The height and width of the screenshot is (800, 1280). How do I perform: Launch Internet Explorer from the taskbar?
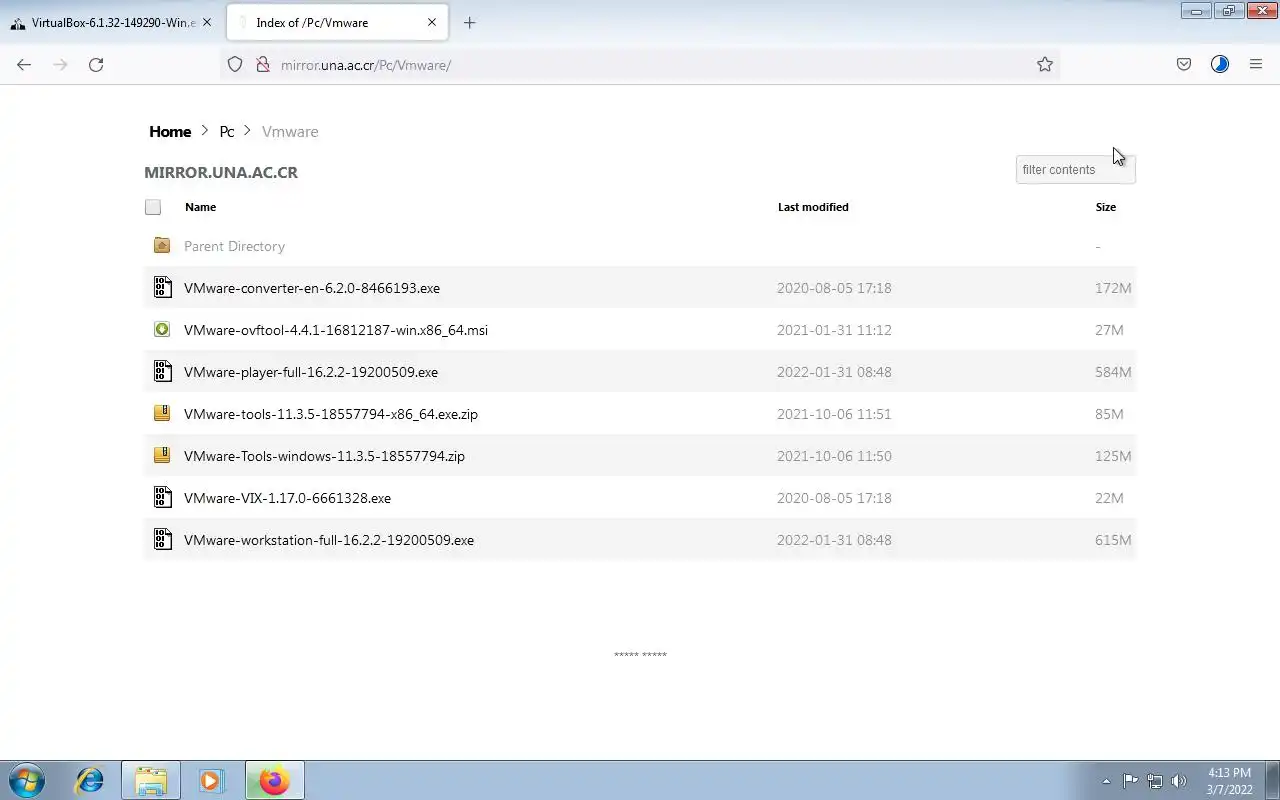click(x=90, y=781)
